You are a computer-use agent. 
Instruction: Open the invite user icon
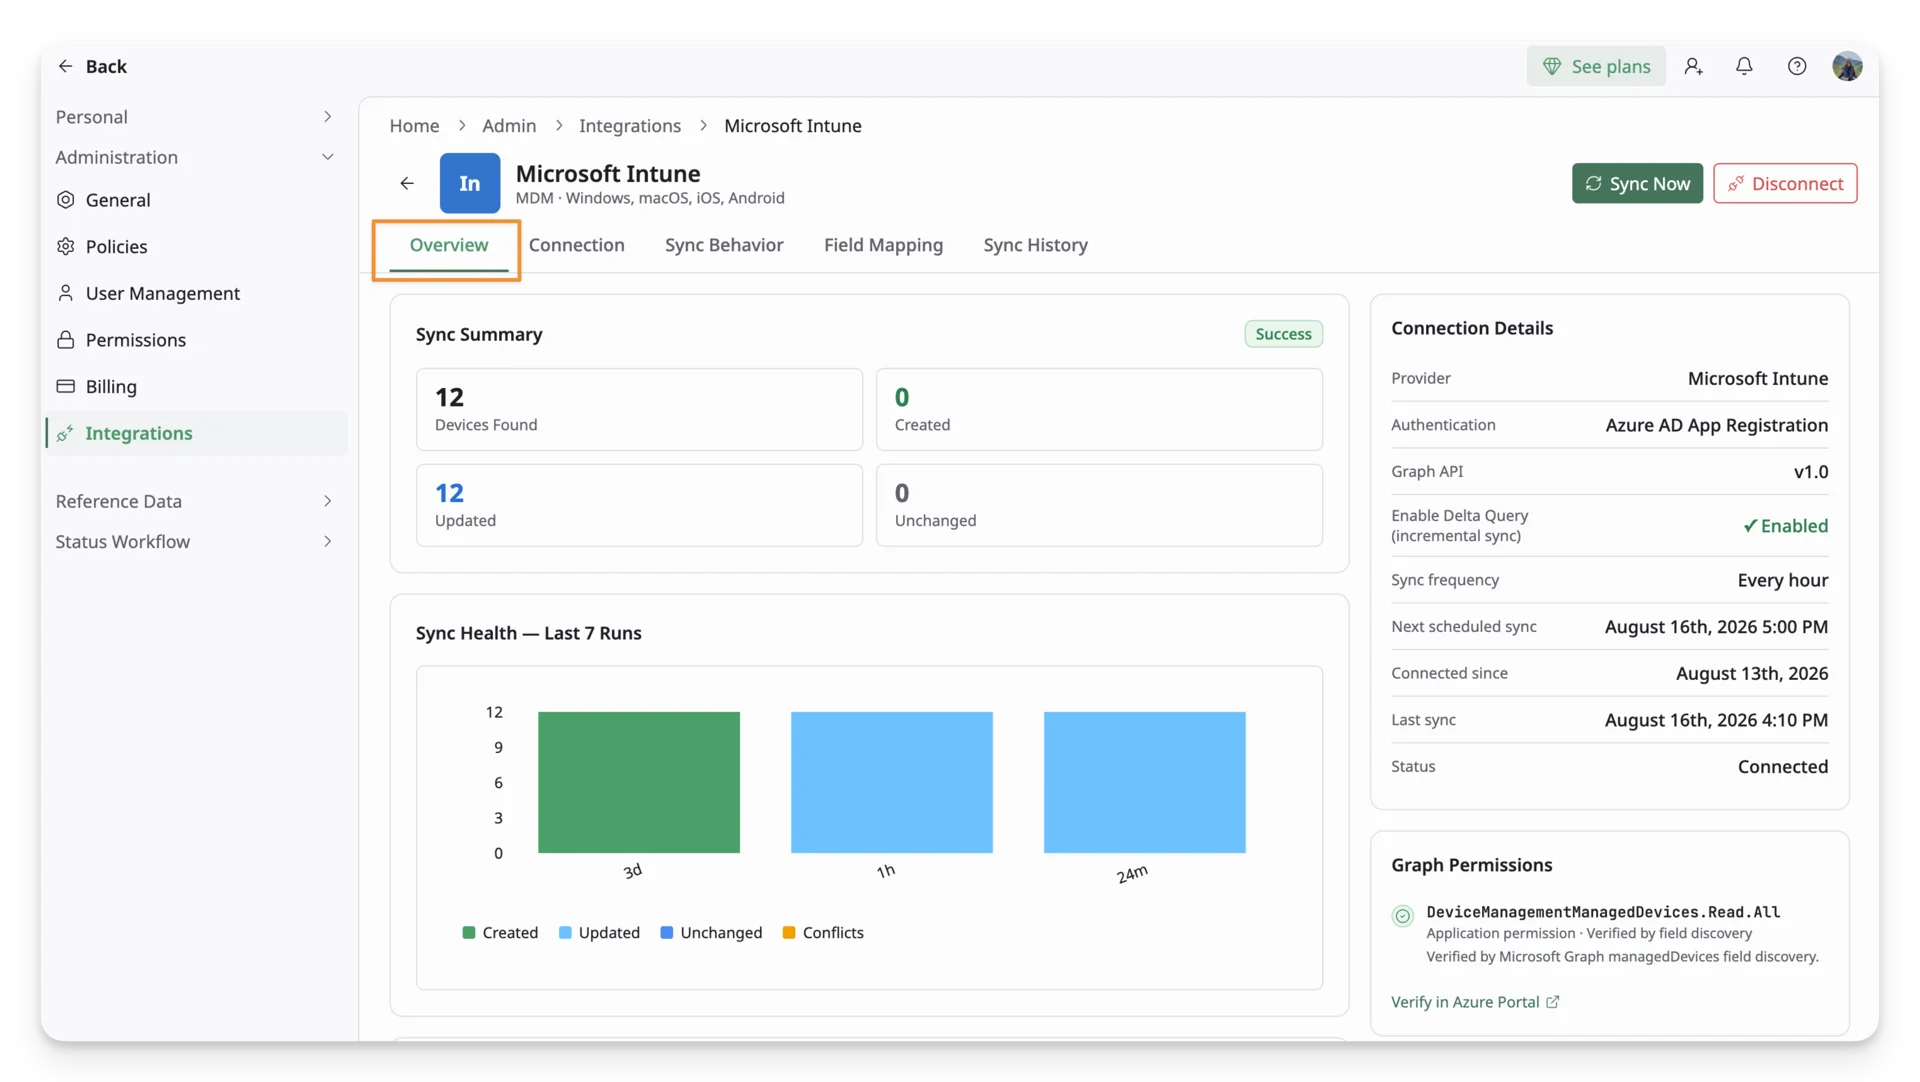[x=1693, y=66]
